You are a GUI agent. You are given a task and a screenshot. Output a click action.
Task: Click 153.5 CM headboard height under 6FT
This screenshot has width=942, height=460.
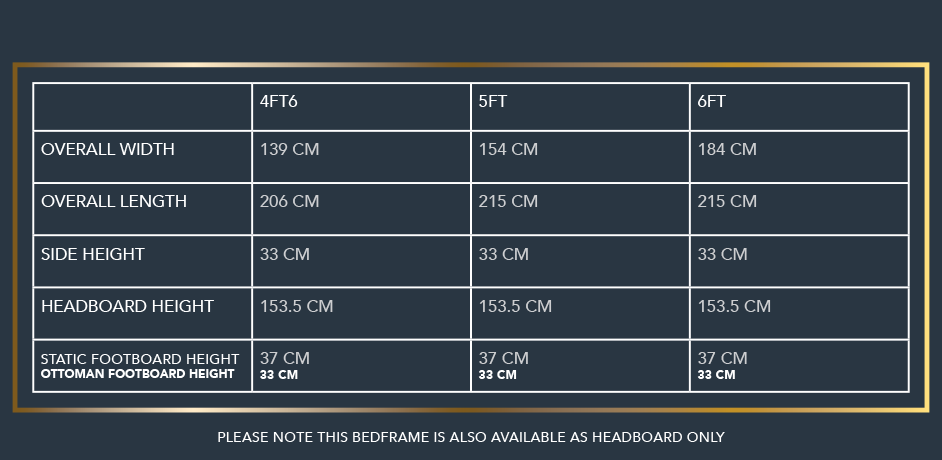[734, 307]
